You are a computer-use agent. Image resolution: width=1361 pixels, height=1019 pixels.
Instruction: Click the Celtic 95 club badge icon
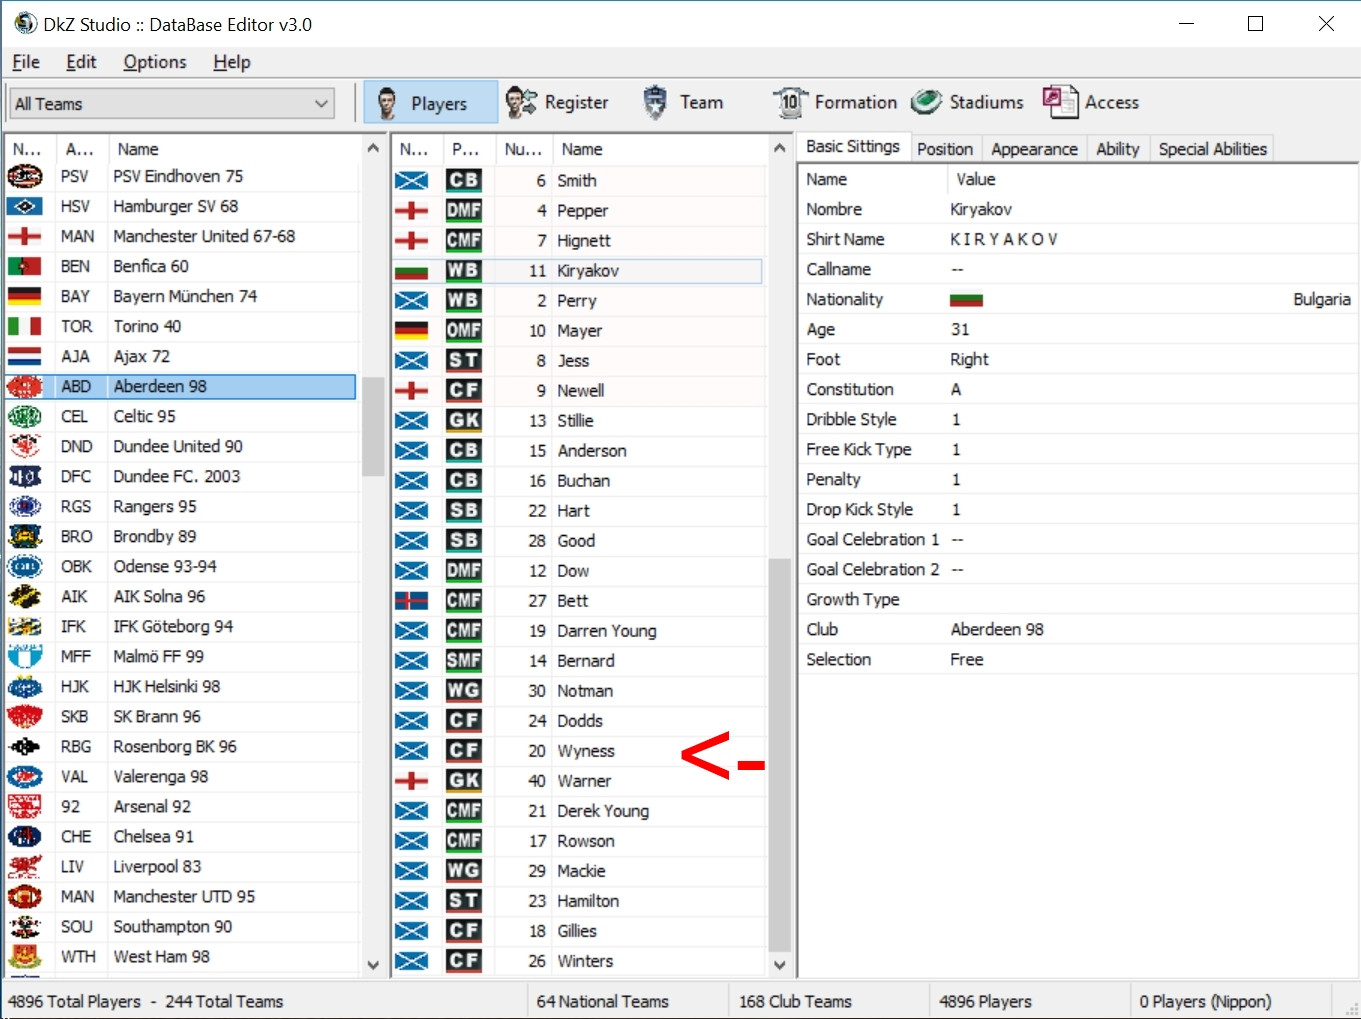pos(25,417)
